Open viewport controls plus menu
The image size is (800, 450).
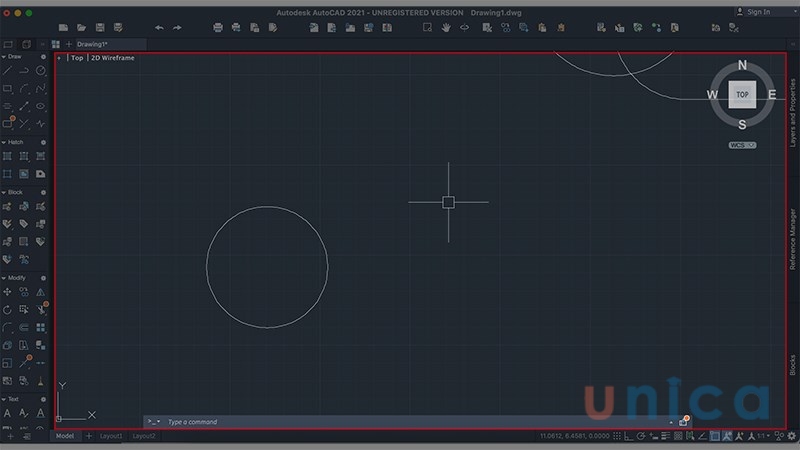(x=59, y=58)
